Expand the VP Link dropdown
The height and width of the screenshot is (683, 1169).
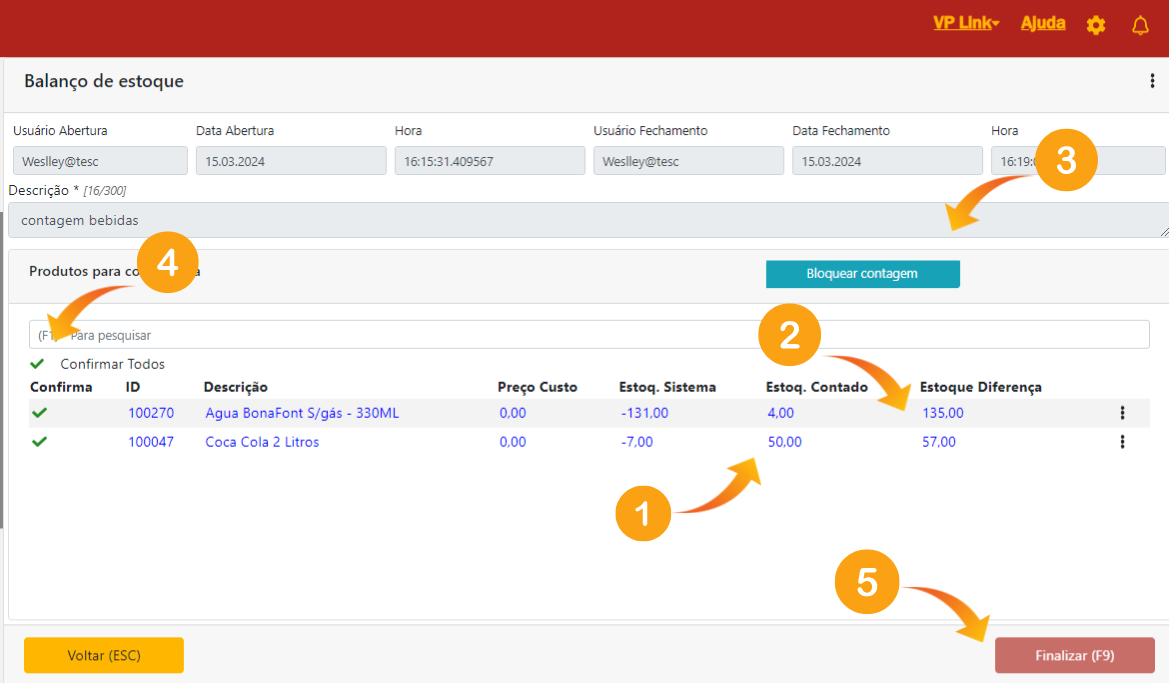click(966, 23)
